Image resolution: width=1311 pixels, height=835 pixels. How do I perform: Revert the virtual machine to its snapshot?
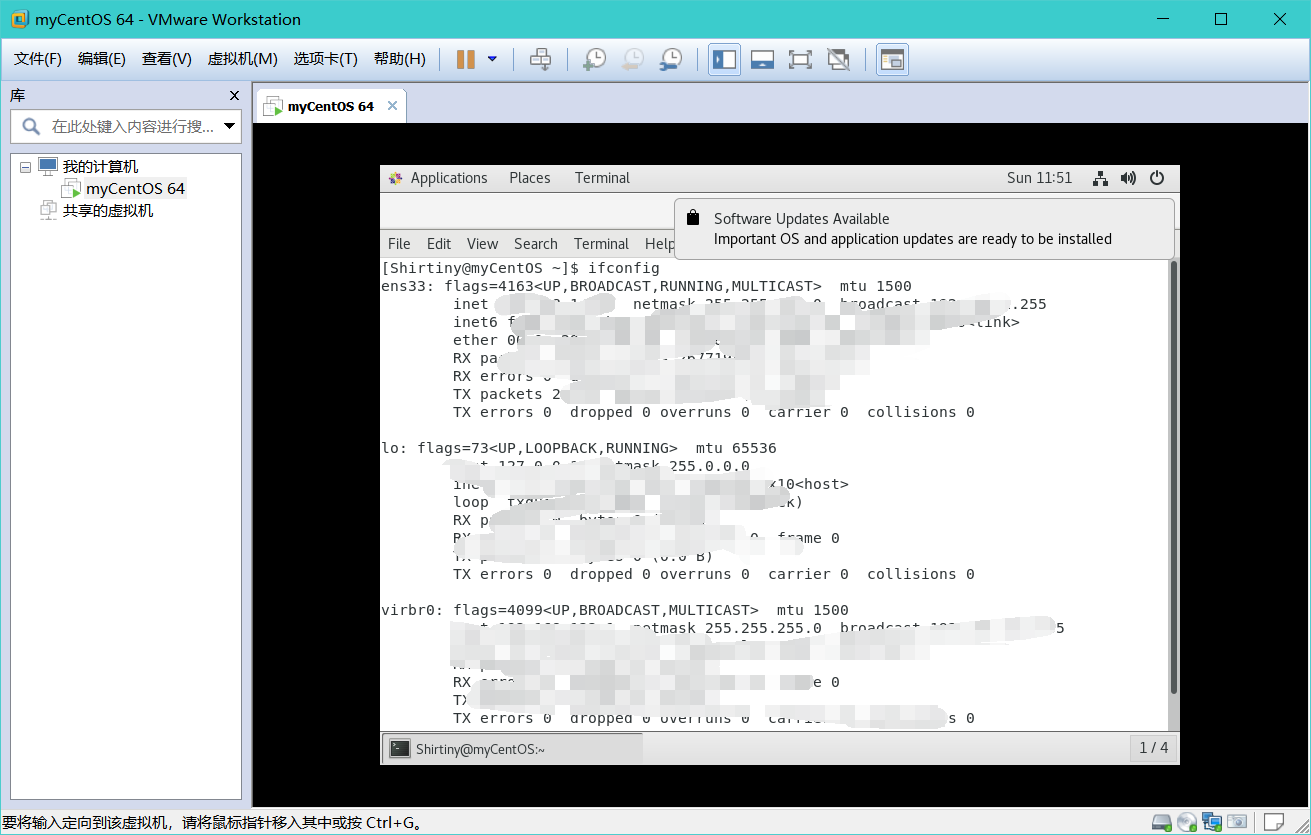pyautogui.click(x=632, y=60)
